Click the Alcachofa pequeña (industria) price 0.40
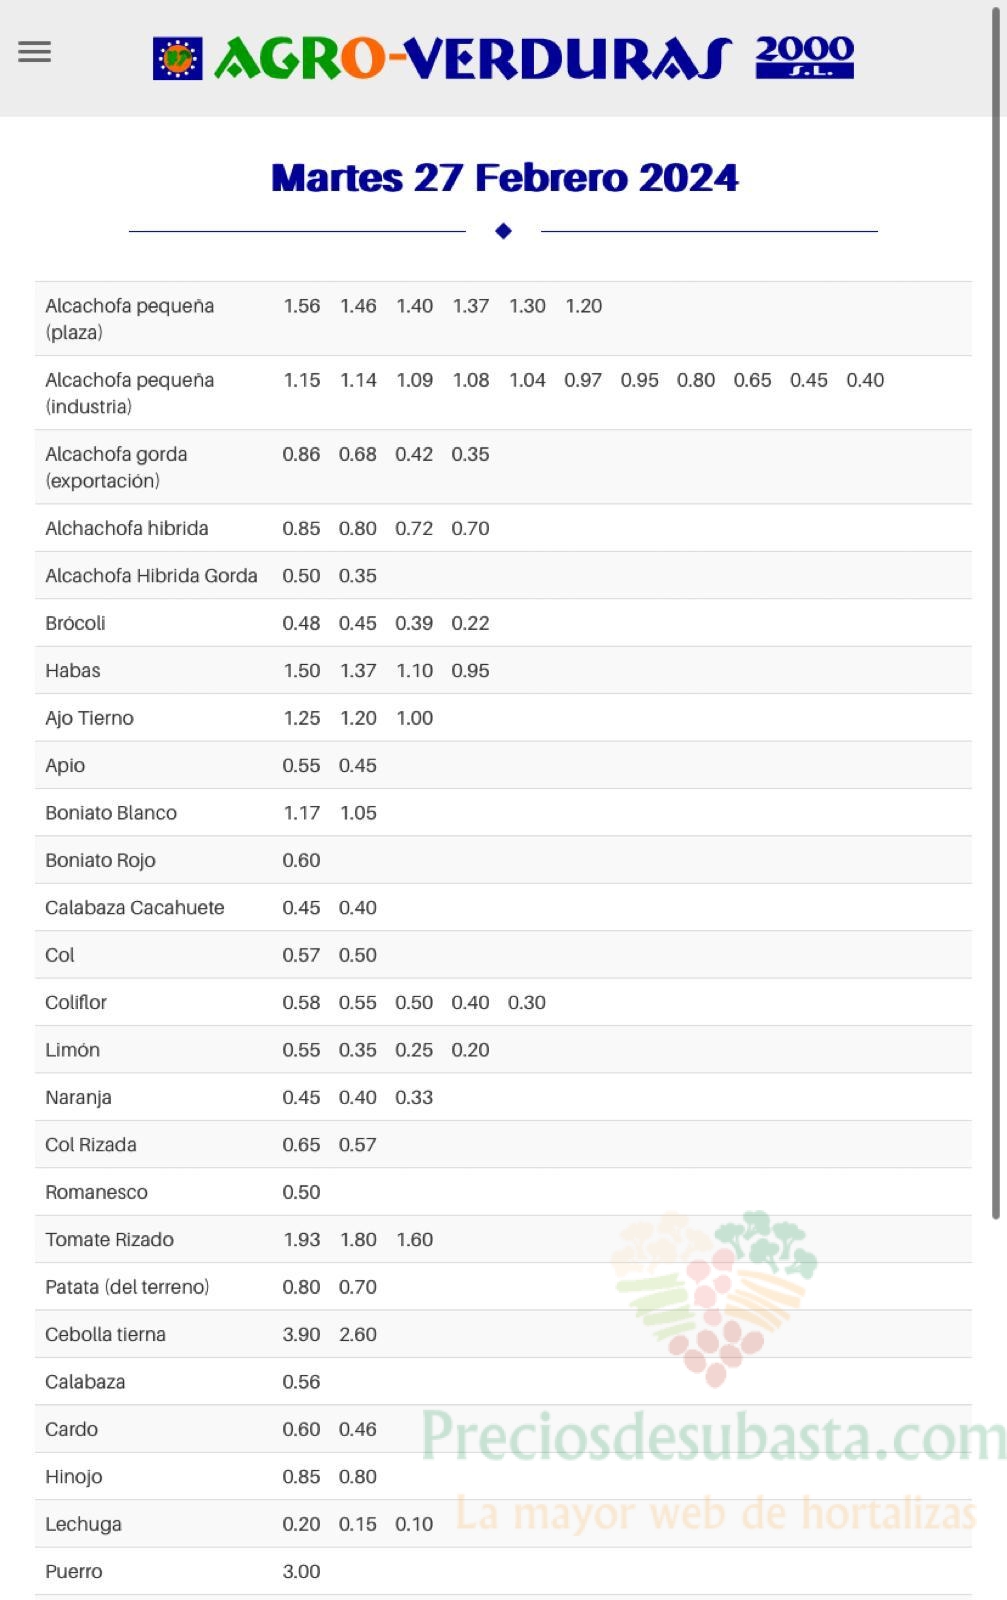The width and height of the screenshot is (1007, 1600). pos(865,380)
